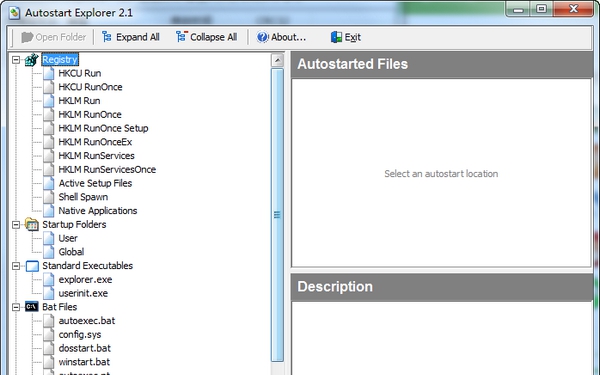The width and height of the screenshot is (600, 375).
Task: Click the HKCU Run page icon
Action: [x=49, y=73]
